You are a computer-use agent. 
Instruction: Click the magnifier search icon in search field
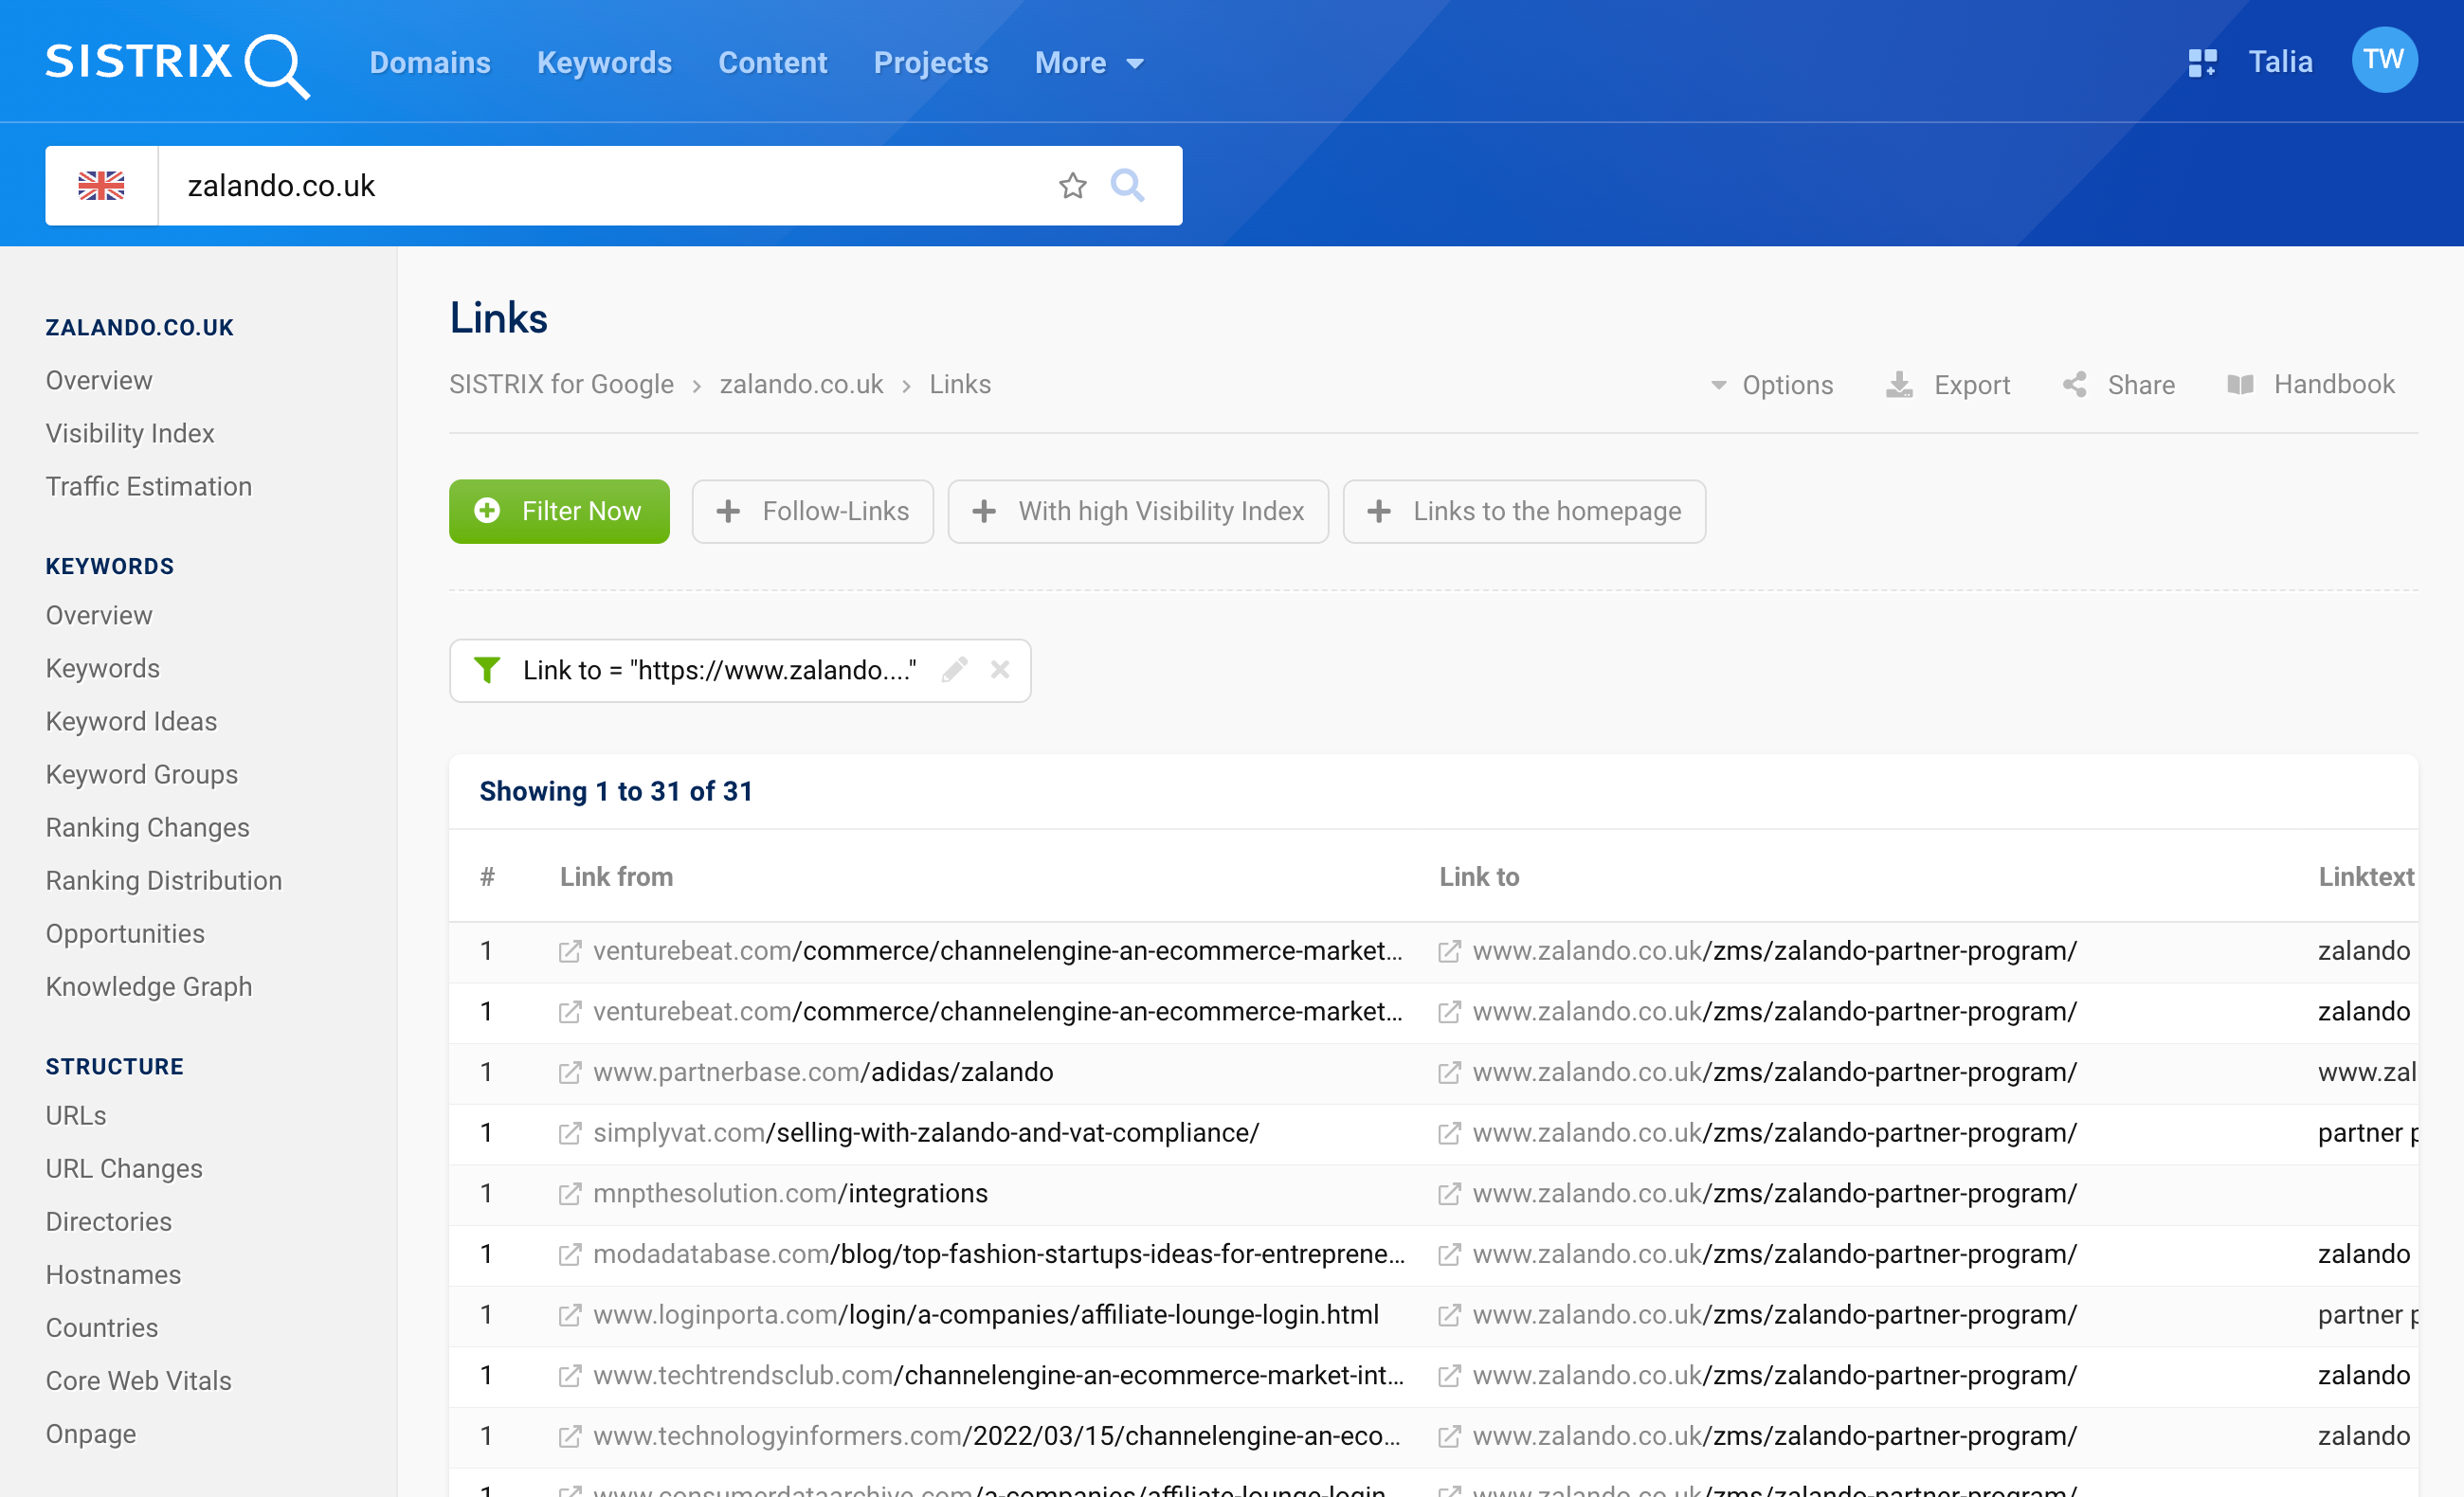(1127, 185)
